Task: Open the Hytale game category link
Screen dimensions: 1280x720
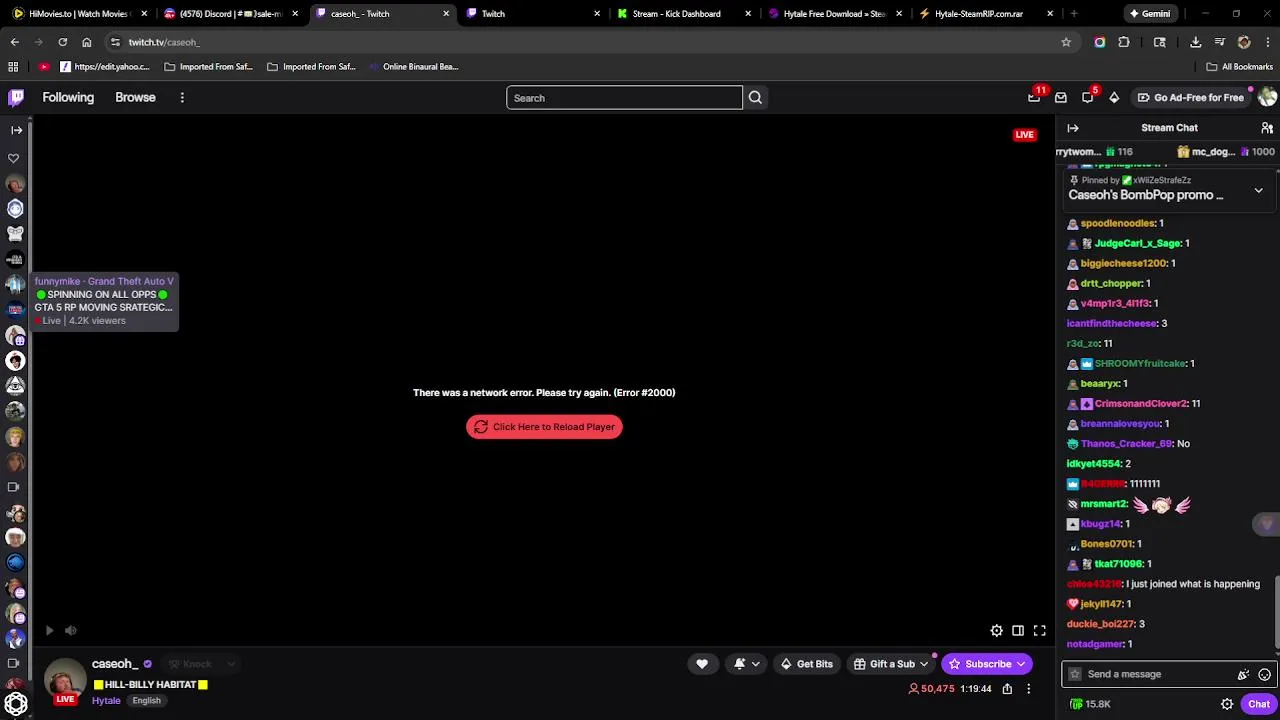Action: 106,701
